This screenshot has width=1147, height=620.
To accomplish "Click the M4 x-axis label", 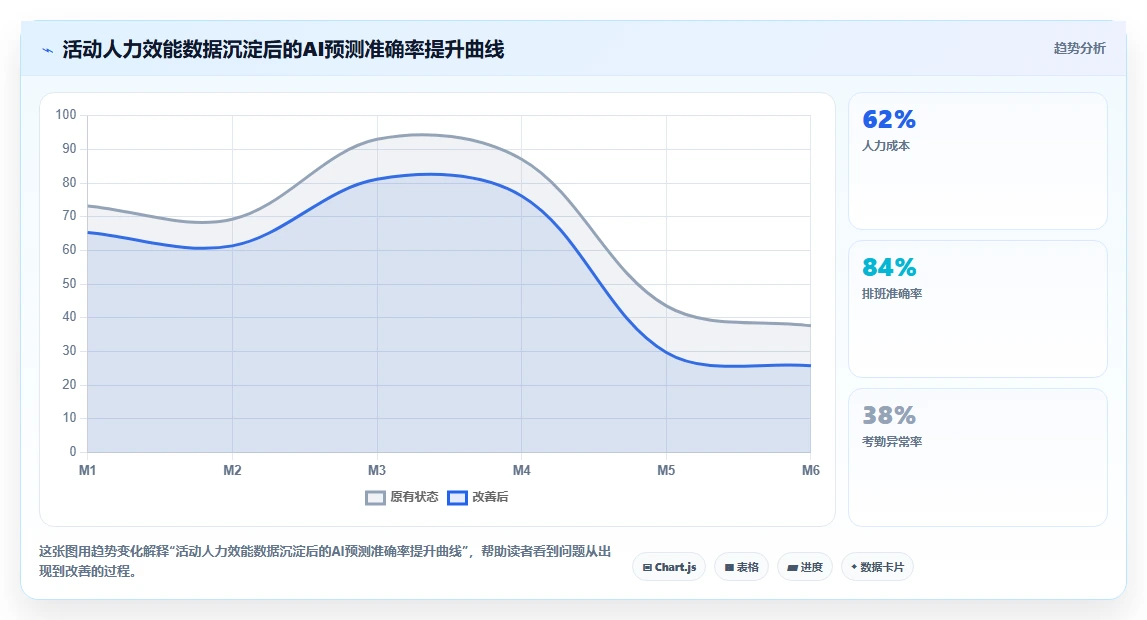I will [x=522, y=470].
